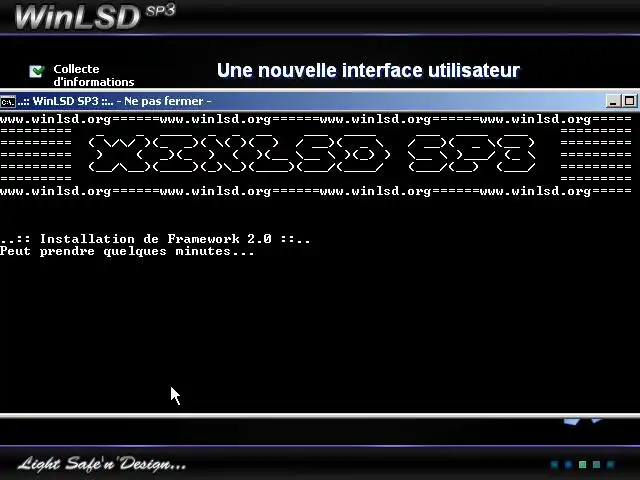Click the 'Peut prendre quelques minutes...' line
The image size is (640, 480).
(127, 251)
